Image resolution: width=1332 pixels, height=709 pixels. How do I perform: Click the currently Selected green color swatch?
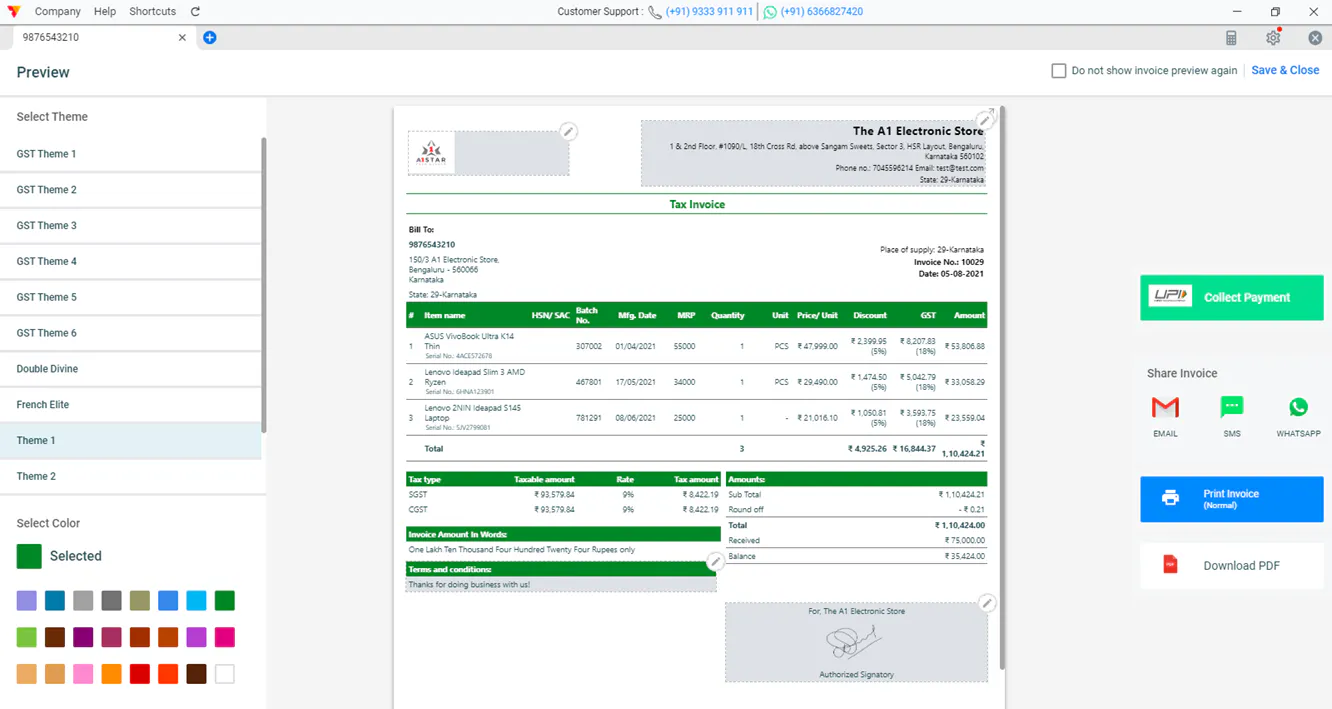29,556
